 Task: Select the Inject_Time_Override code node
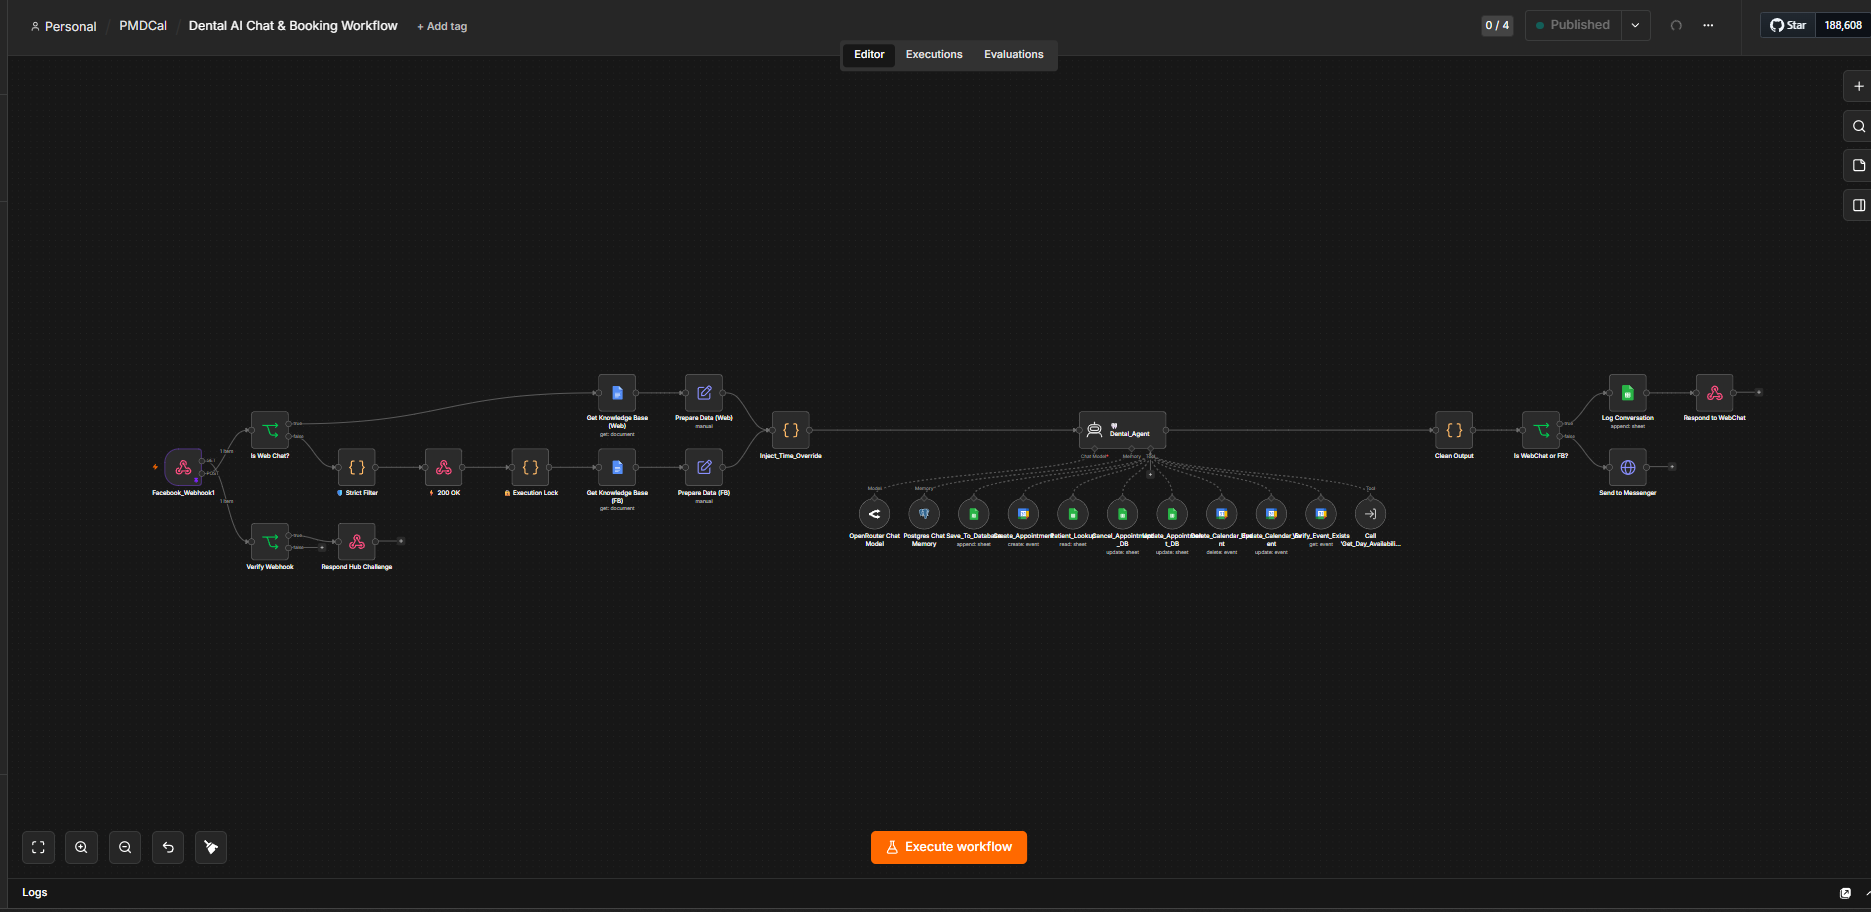pyautogui.click(x=790, y=430)
